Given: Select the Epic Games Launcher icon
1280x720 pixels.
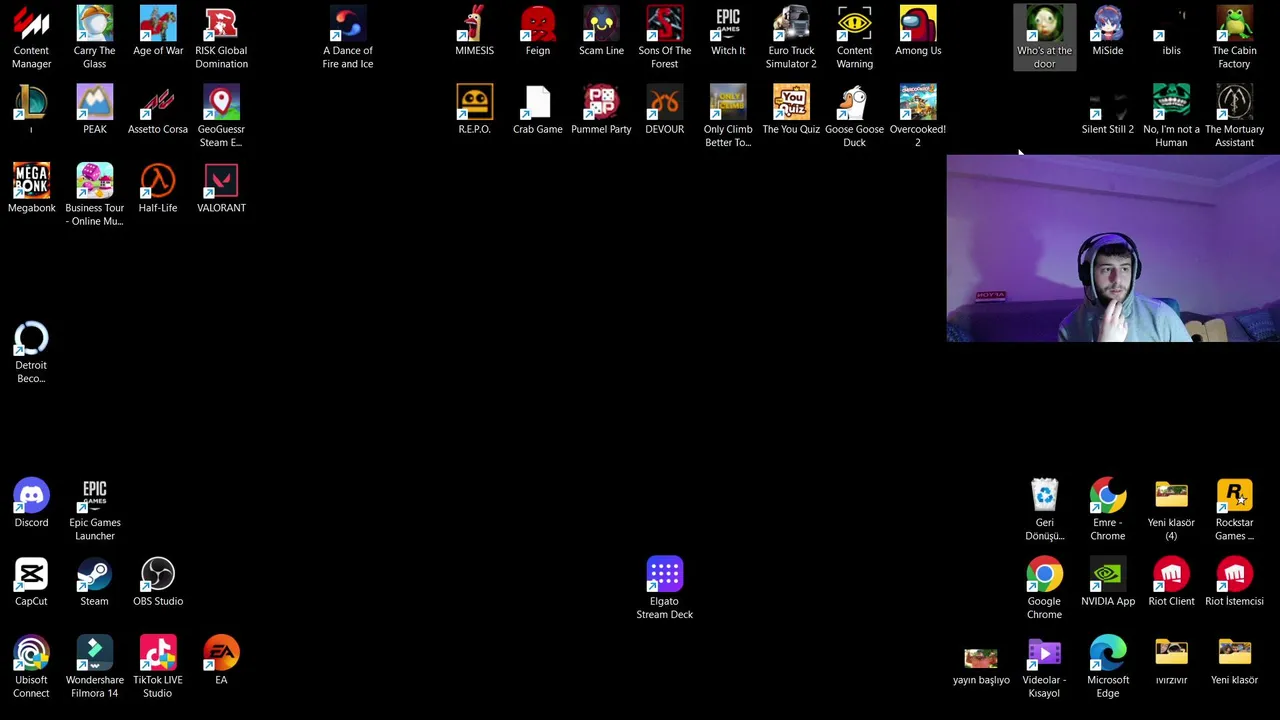Looking at the screenshot, I should 94,509.
